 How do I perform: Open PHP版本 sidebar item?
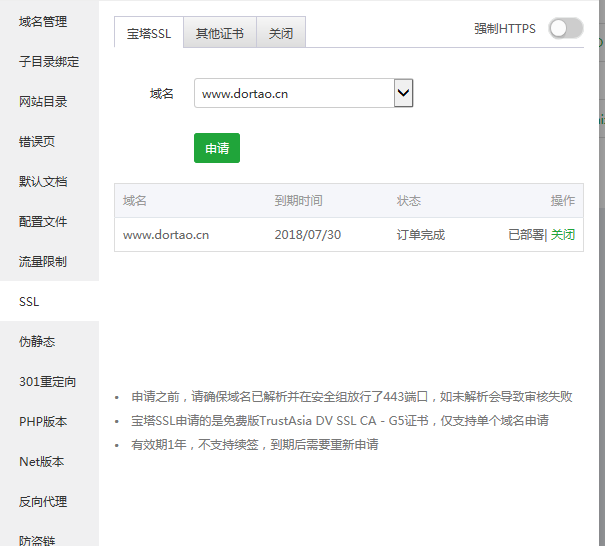[43, 422]
